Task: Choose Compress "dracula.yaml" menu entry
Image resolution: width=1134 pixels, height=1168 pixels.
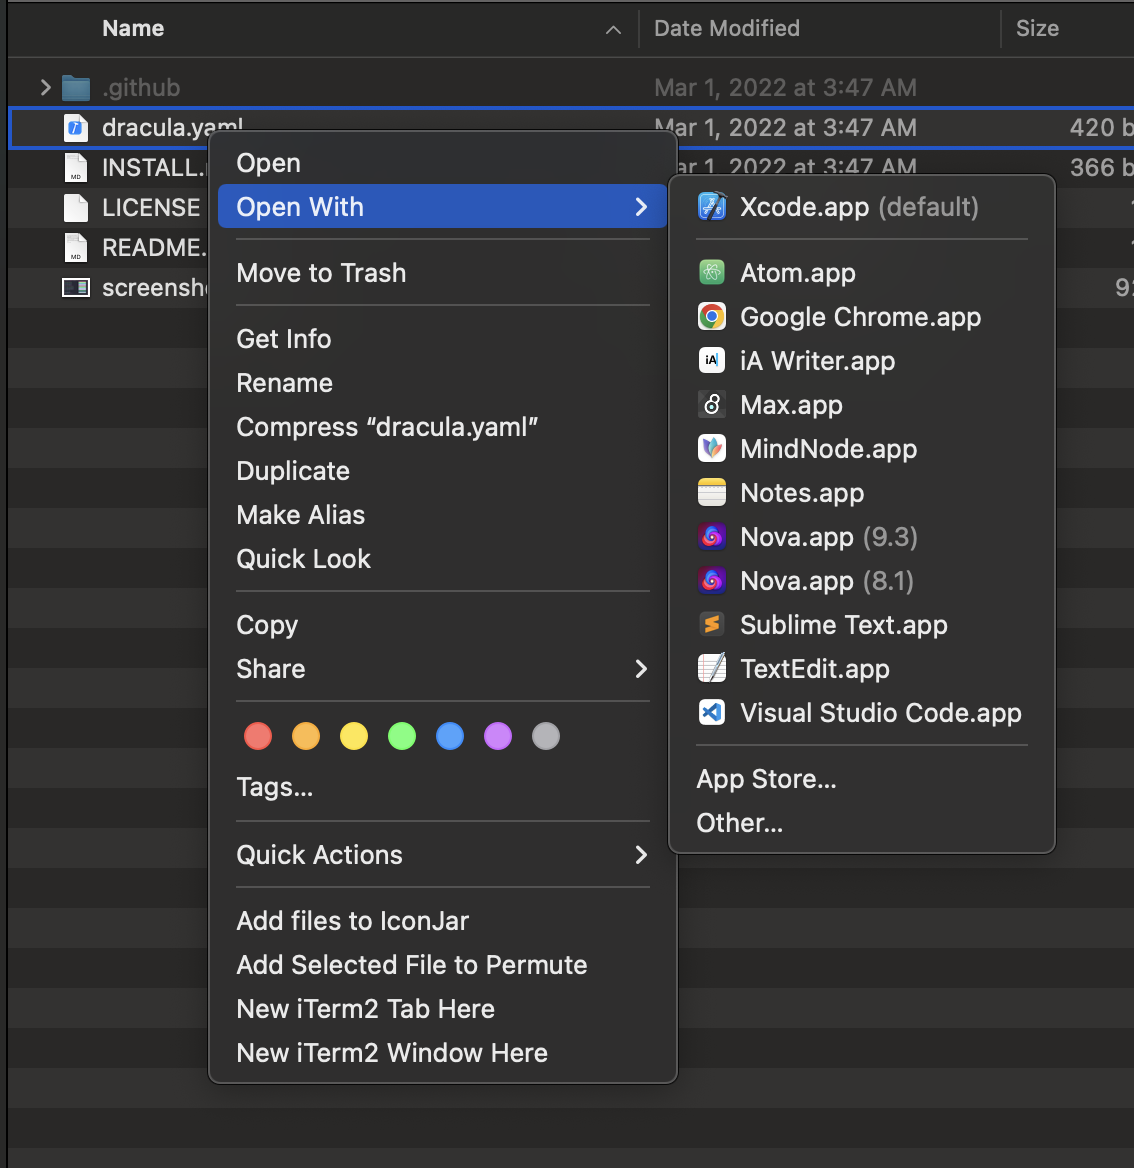Action: pyautogui.click(x=387, y=427)
